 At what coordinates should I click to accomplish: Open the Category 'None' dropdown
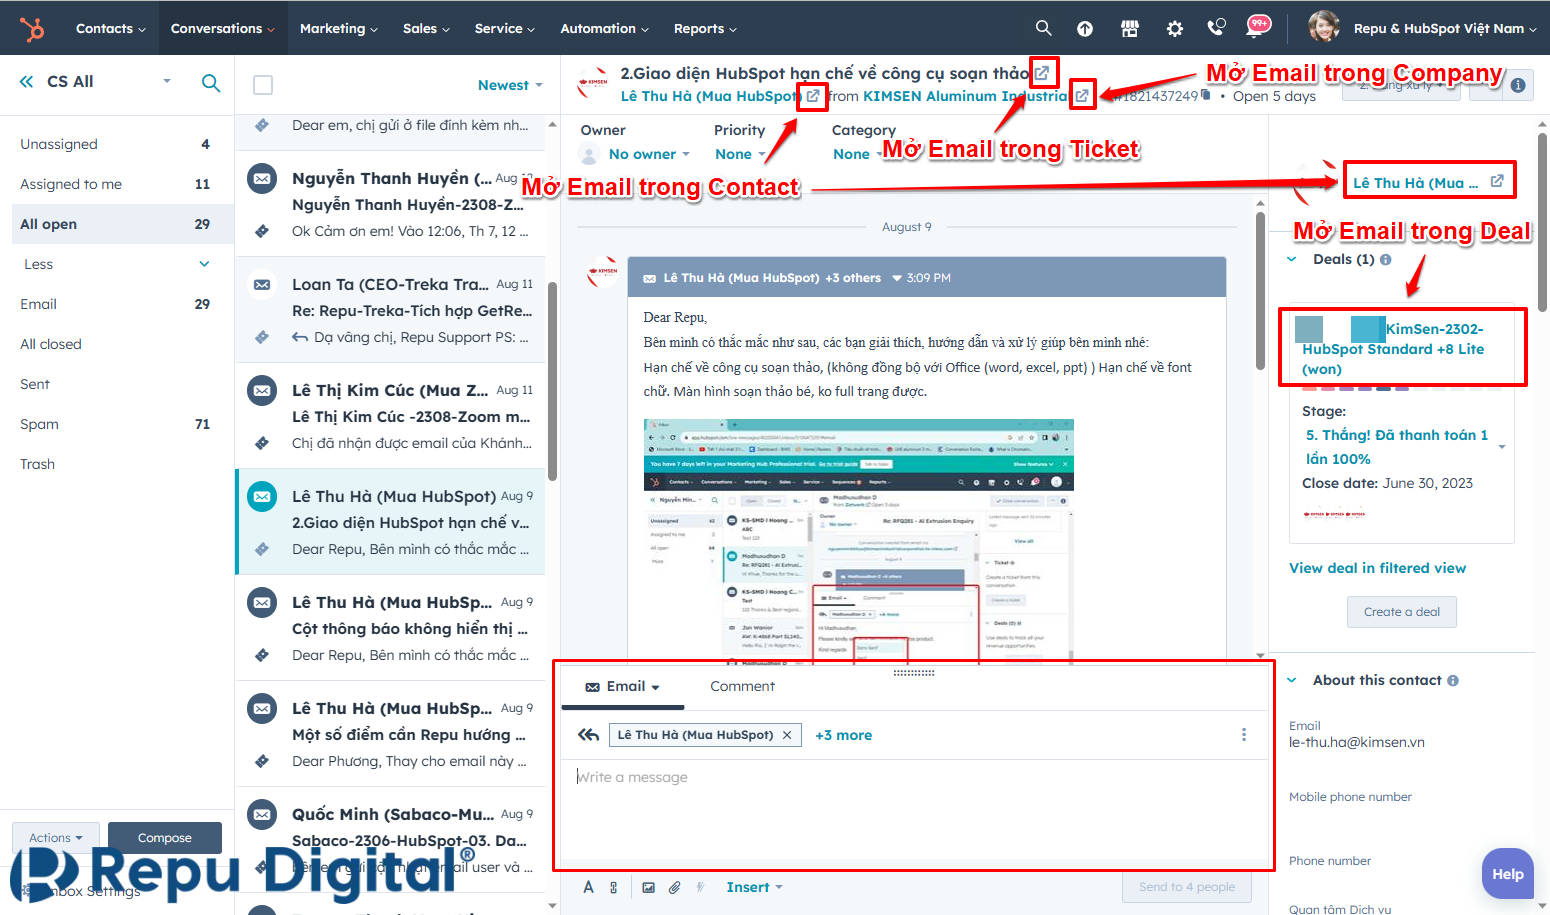tap(857, 154)
